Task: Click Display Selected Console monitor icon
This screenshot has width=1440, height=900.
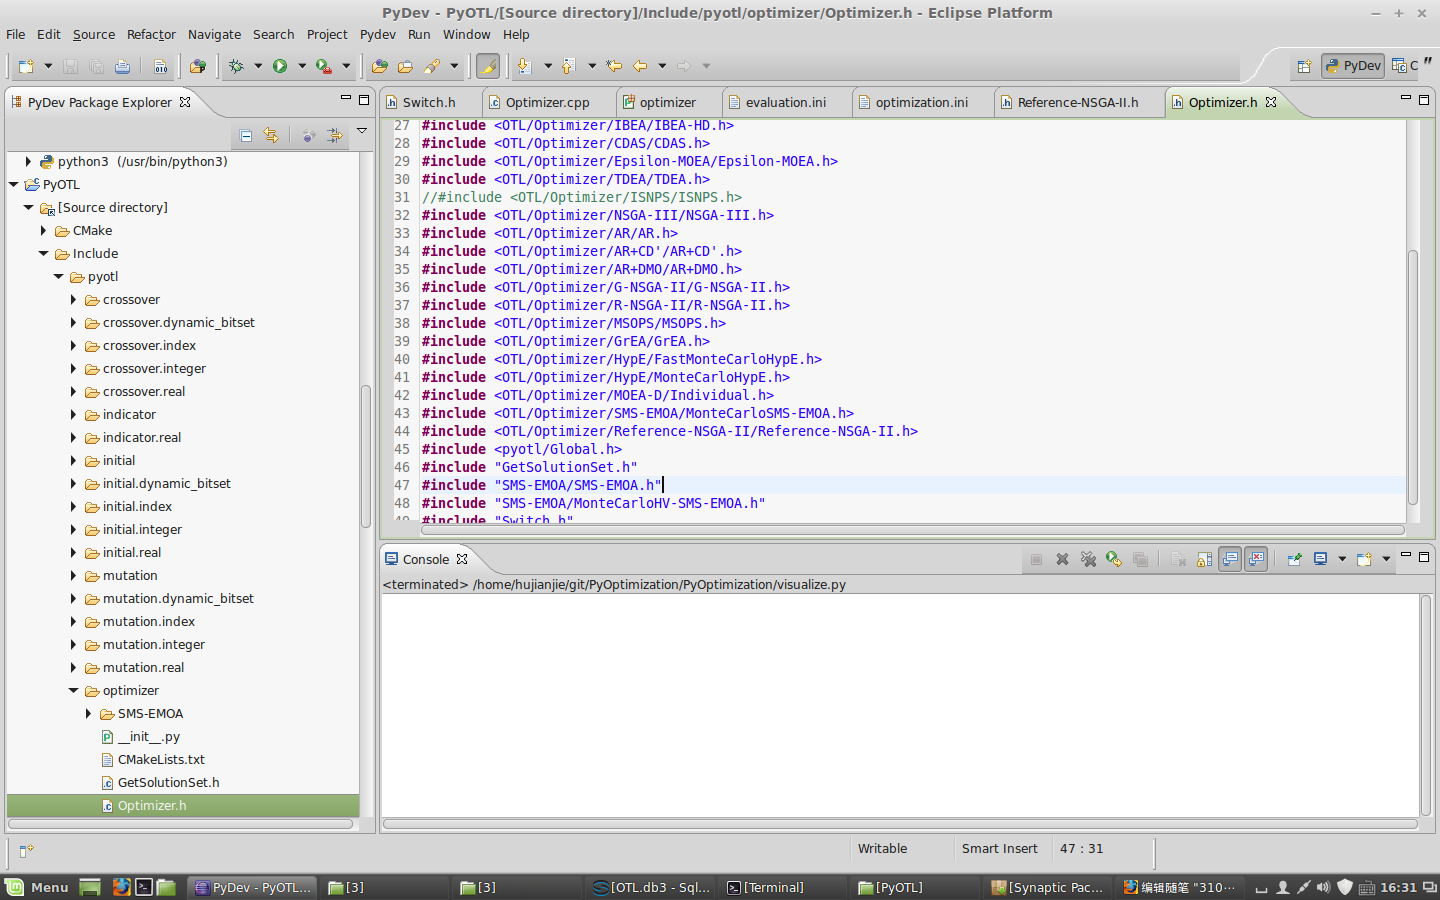Action: coord(1320,559)
